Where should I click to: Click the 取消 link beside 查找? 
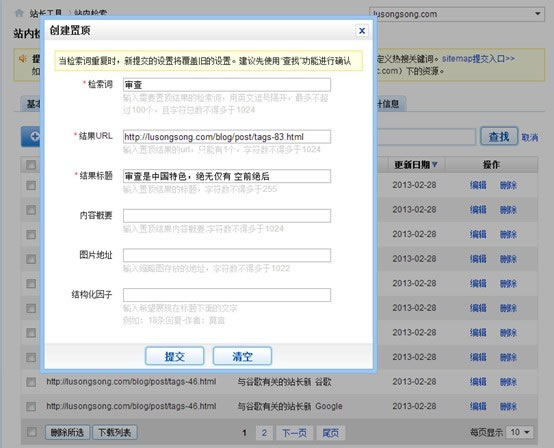pyautogui.click(x=530, y=137)
